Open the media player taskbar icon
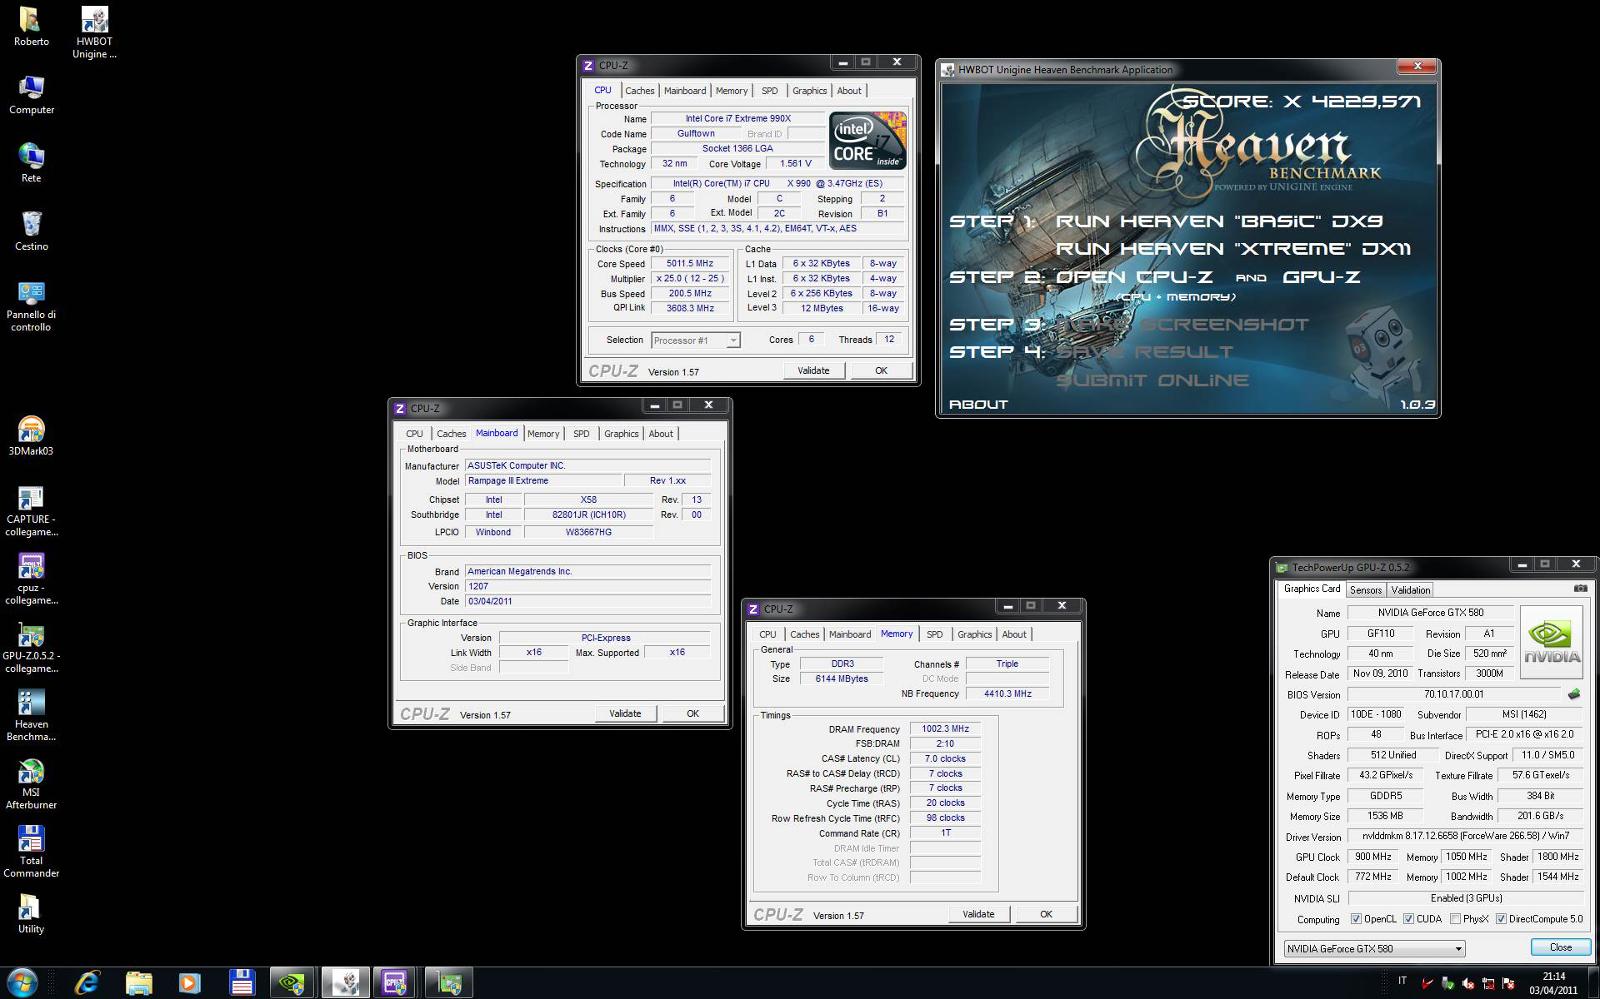This screenshot has width=1600, height=999. (x=189, y=982)
